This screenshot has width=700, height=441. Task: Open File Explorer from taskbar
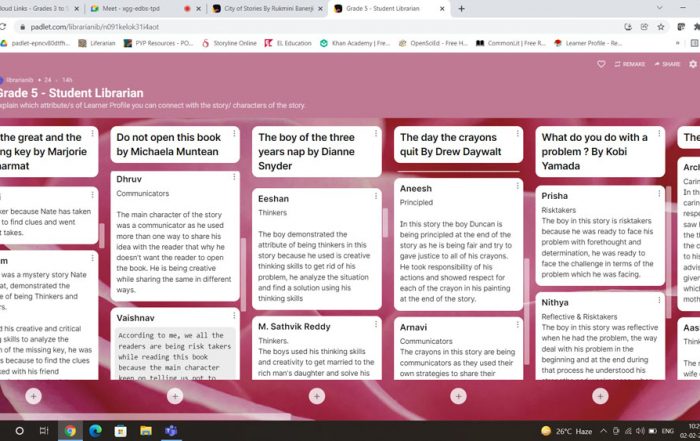(146, 431)
